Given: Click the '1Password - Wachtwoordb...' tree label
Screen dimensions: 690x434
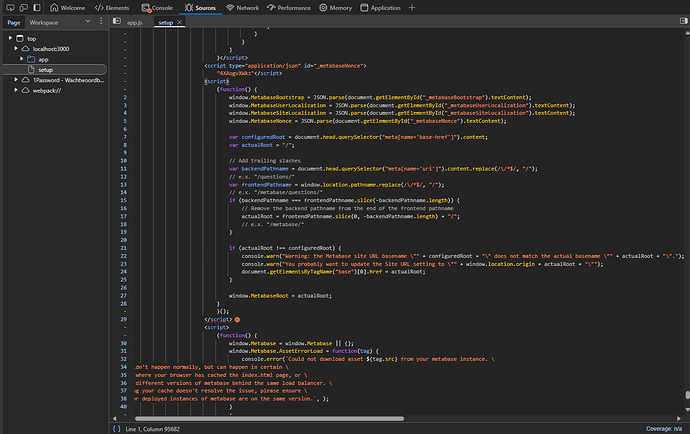Looking at the screenshot, I should (69, 80).
